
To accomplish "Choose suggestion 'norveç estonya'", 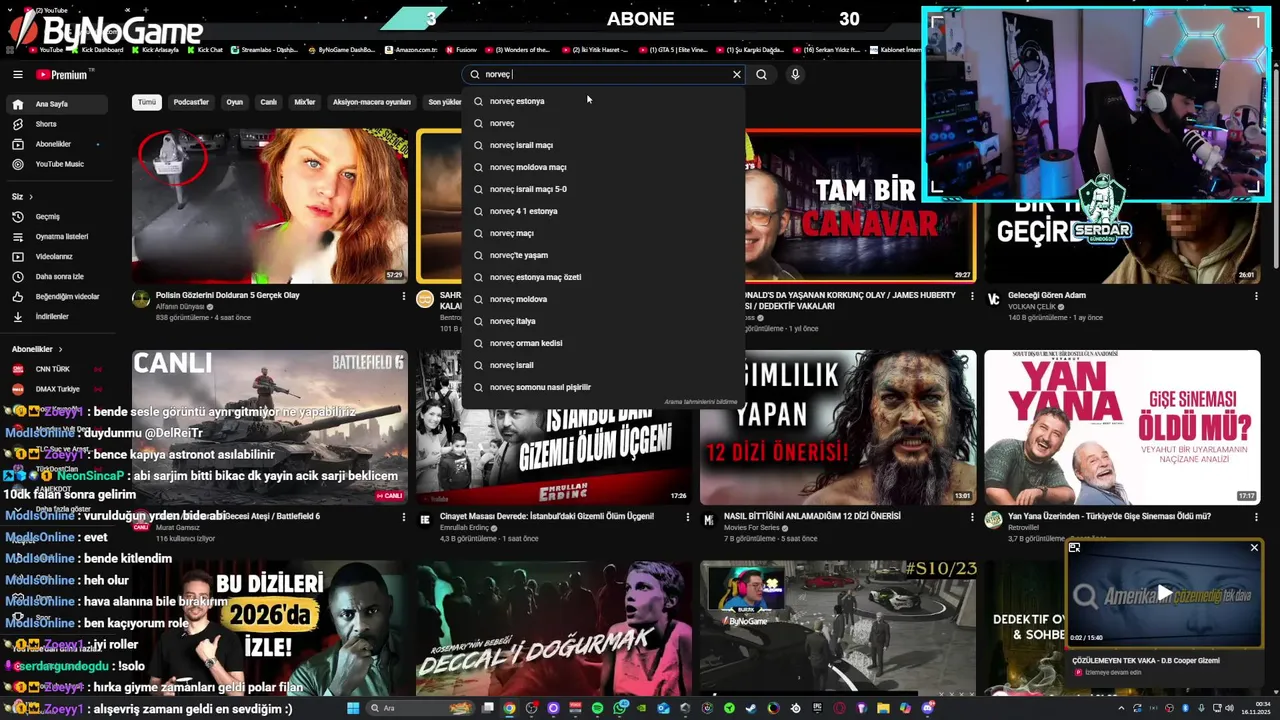I will (603, 101).
